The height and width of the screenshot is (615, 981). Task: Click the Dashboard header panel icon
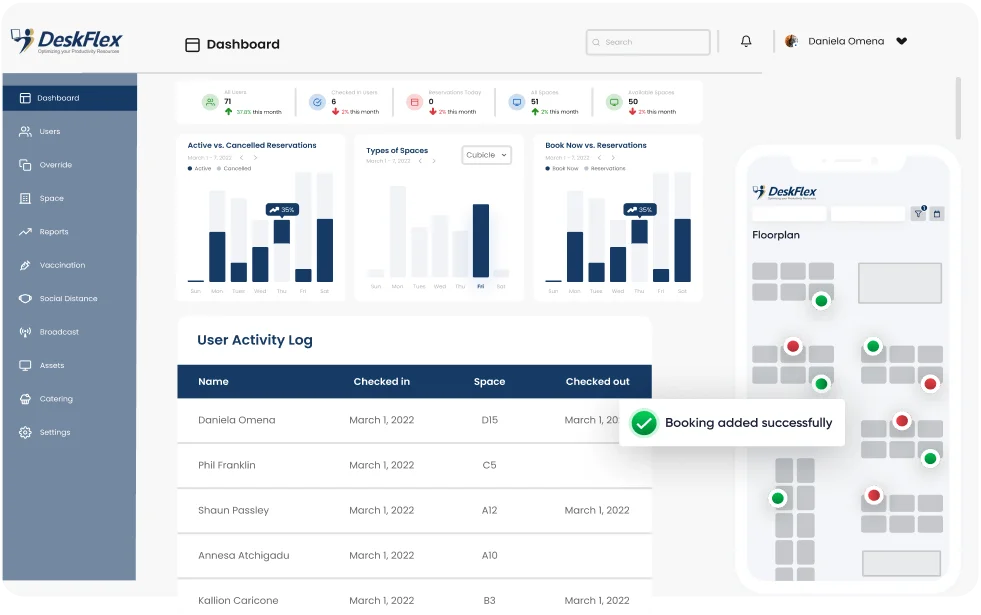pos(193,44)
